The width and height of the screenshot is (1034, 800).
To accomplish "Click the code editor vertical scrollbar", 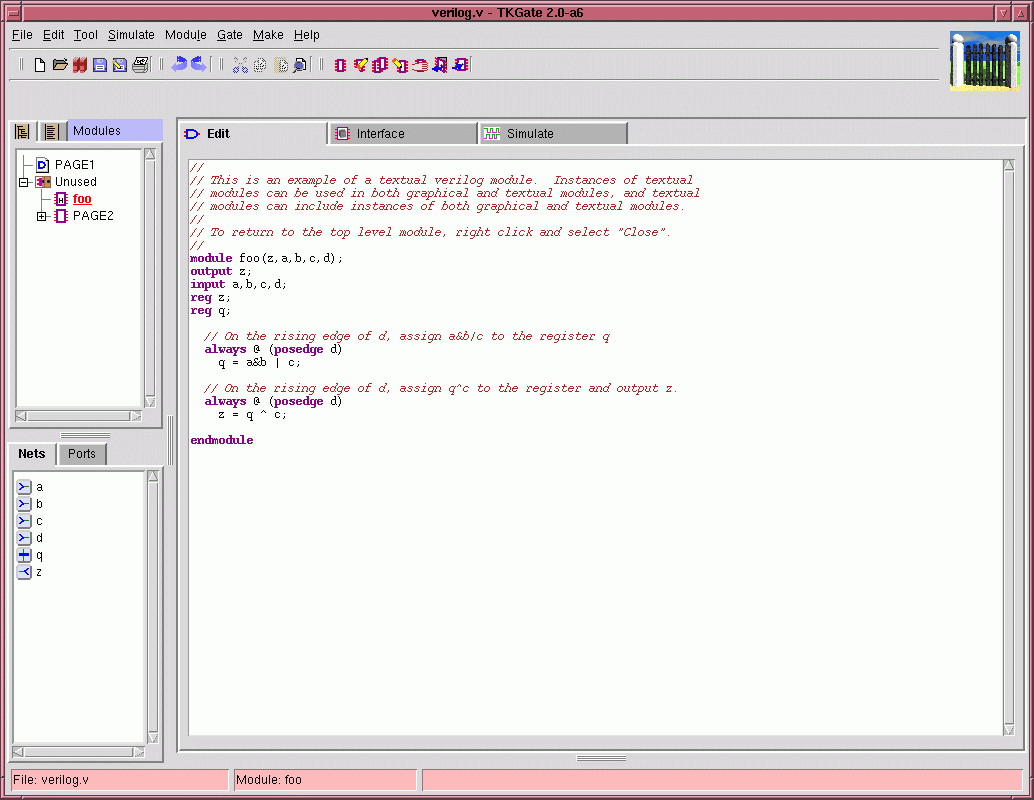I will pos(1008,448).
